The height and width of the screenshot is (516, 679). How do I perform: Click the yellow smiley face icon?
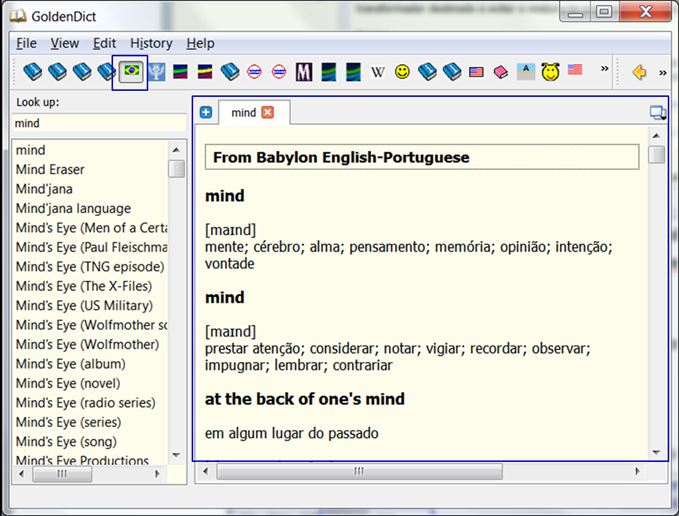pyautogui.click(x=402, y=72)
